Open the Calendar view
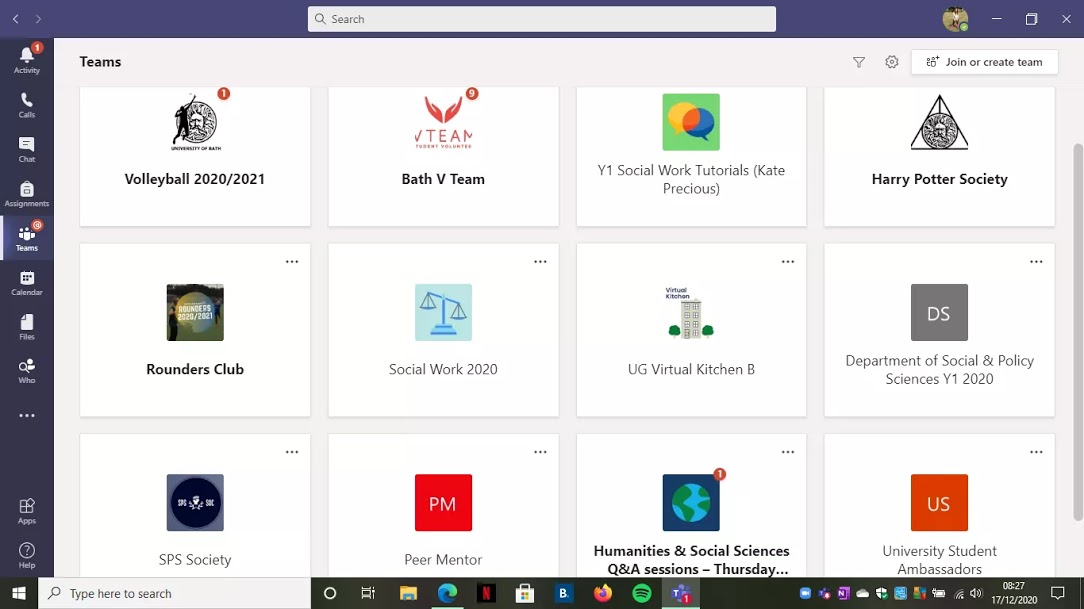 click(26, 283)
